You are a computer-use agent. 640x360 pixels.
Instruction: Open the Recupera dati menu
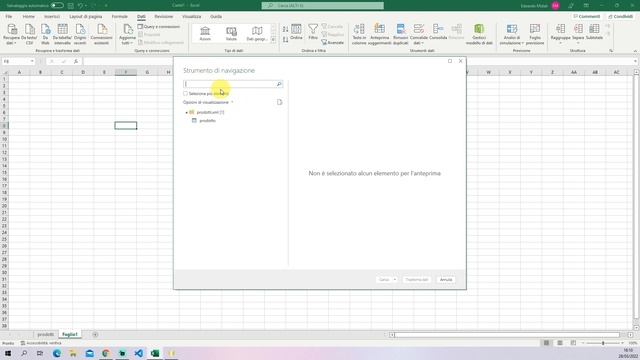(11, 34)
